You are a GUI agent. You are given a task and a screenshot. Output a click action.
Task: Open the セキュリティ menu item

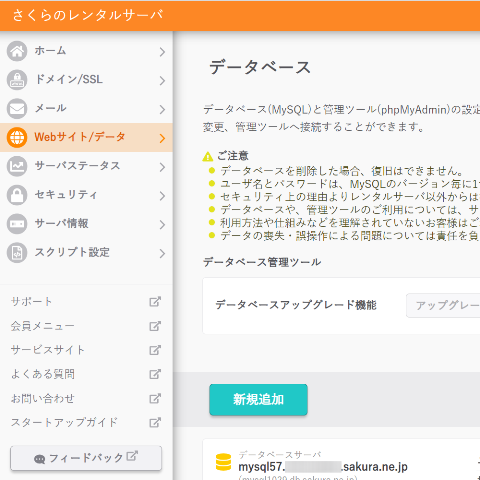tap(86, 195)
